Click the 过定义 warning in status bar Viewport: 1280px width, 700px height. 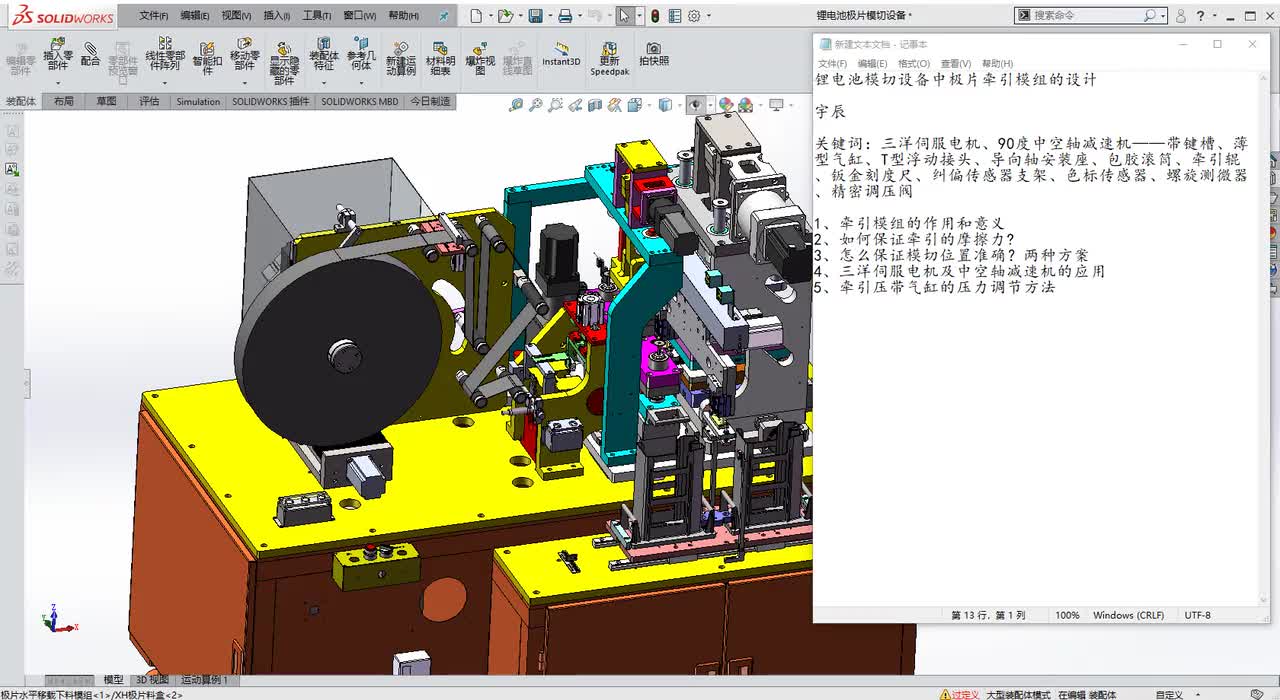click(960, 694)
